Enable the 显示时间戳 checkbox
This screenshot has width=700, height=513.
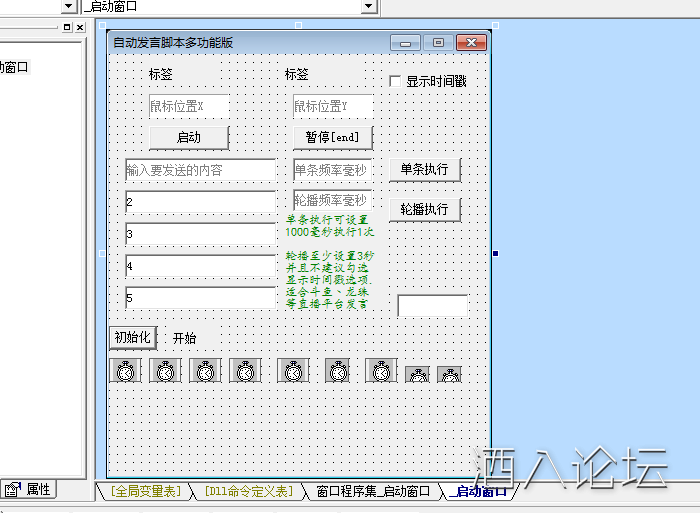click(x=395, y=81)
